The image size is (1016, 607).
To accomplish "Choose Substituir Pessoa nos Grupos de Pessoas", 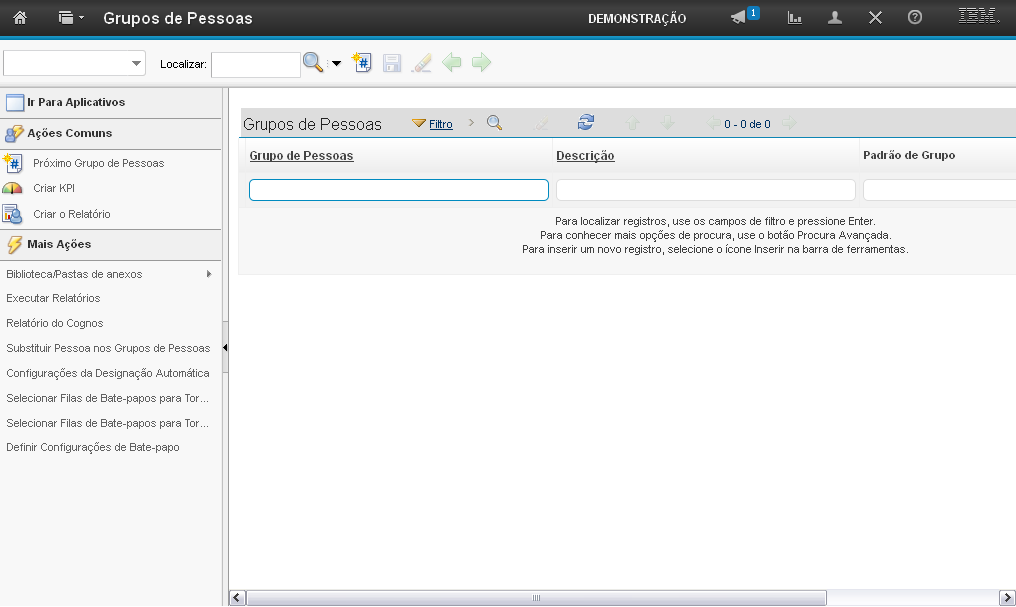I will pos(108,348).
